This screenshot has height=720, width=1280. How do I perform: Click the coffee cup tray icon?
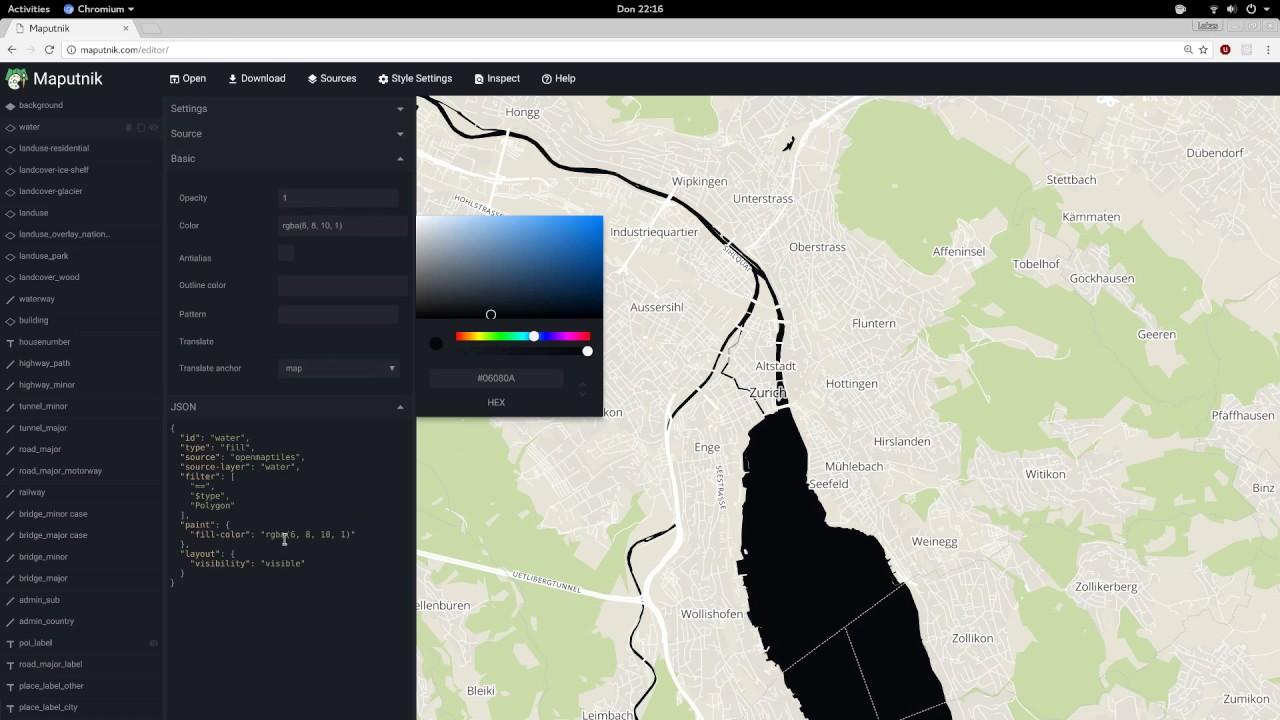click(1180, 9)
